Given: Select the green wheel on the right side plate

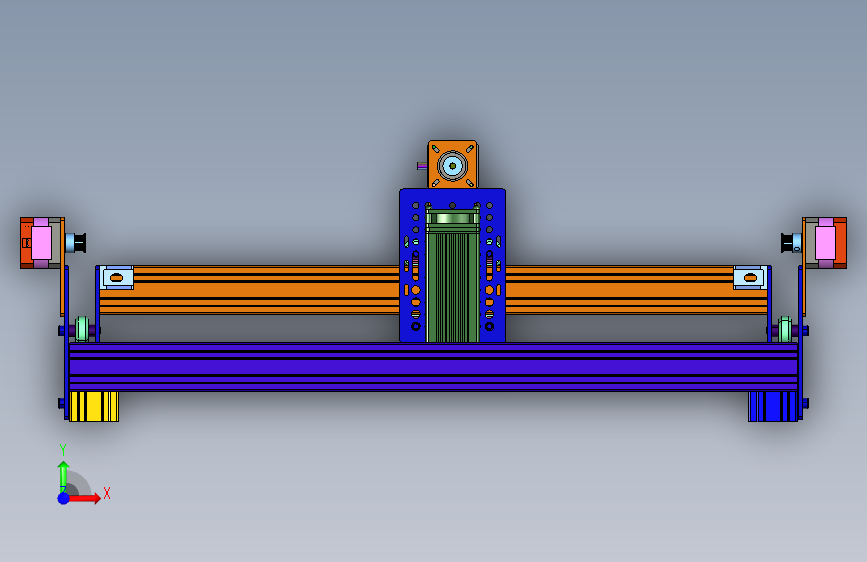Looking at the screenshot, I should click(785, 330).
